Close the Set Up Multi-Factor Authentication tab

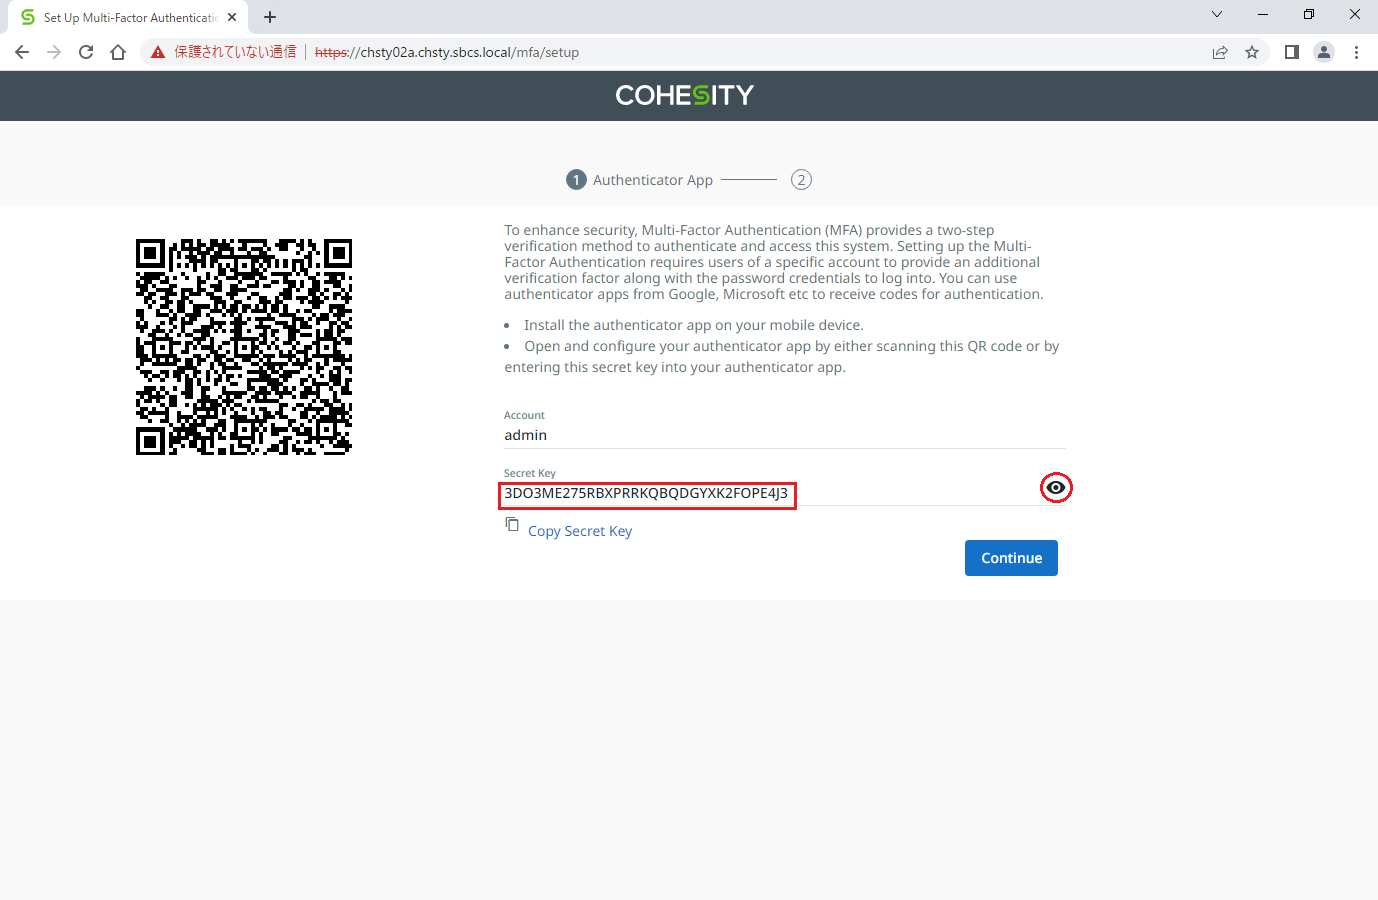point(232,17)
